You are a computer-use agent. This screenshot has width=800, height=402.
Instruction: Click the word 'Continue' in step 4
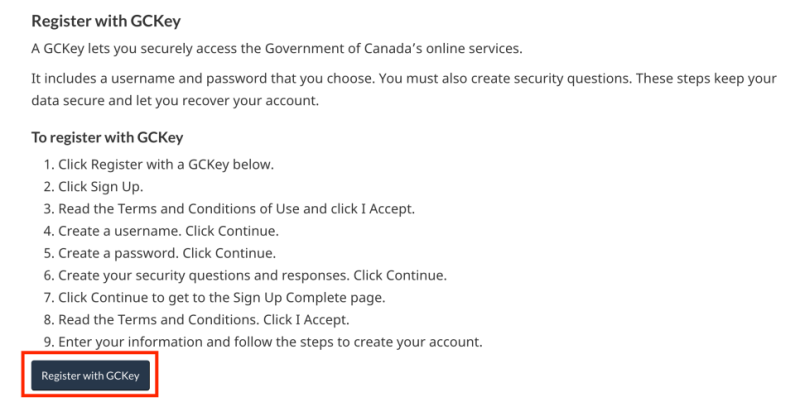248,231
